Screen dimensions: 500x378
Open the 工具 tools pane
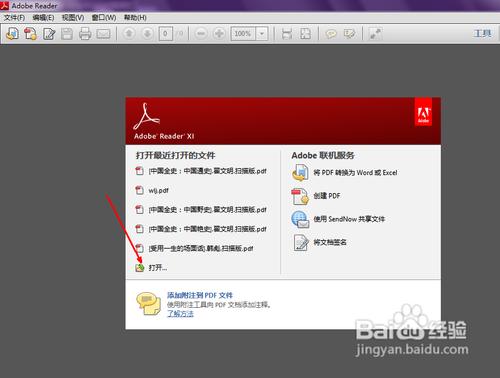click(x=483, y=33)
